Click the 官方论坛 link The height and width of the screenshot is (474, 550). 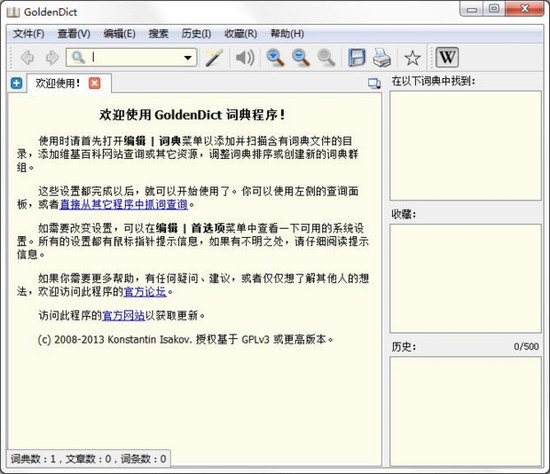click(145, 292)
